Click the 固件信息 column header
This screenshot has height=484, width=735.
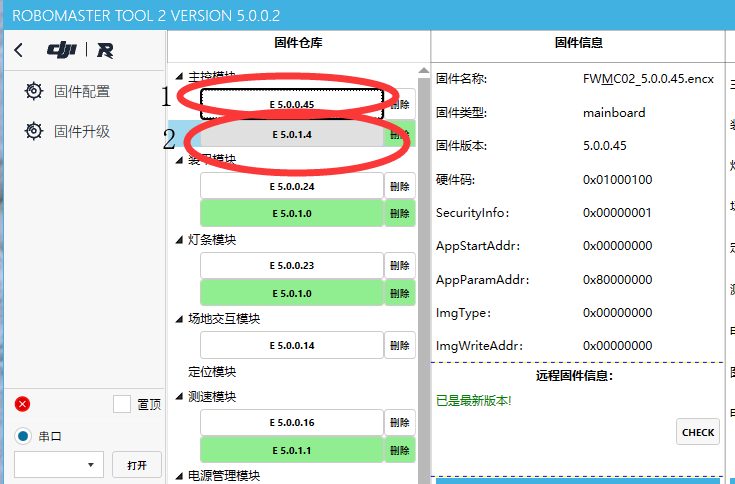tap(579, 43)
